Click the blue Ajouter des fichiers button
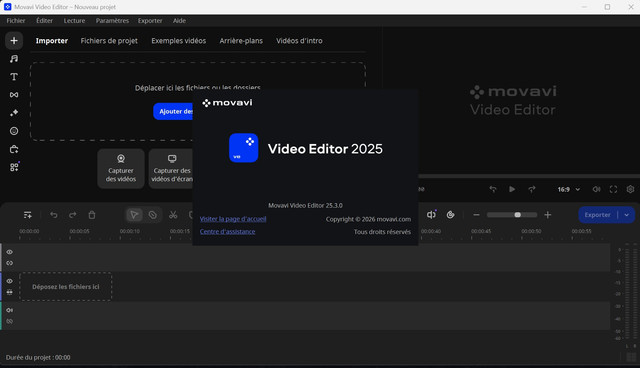The width and height of the screenshot is (640, 368). [x=173, y=111]
